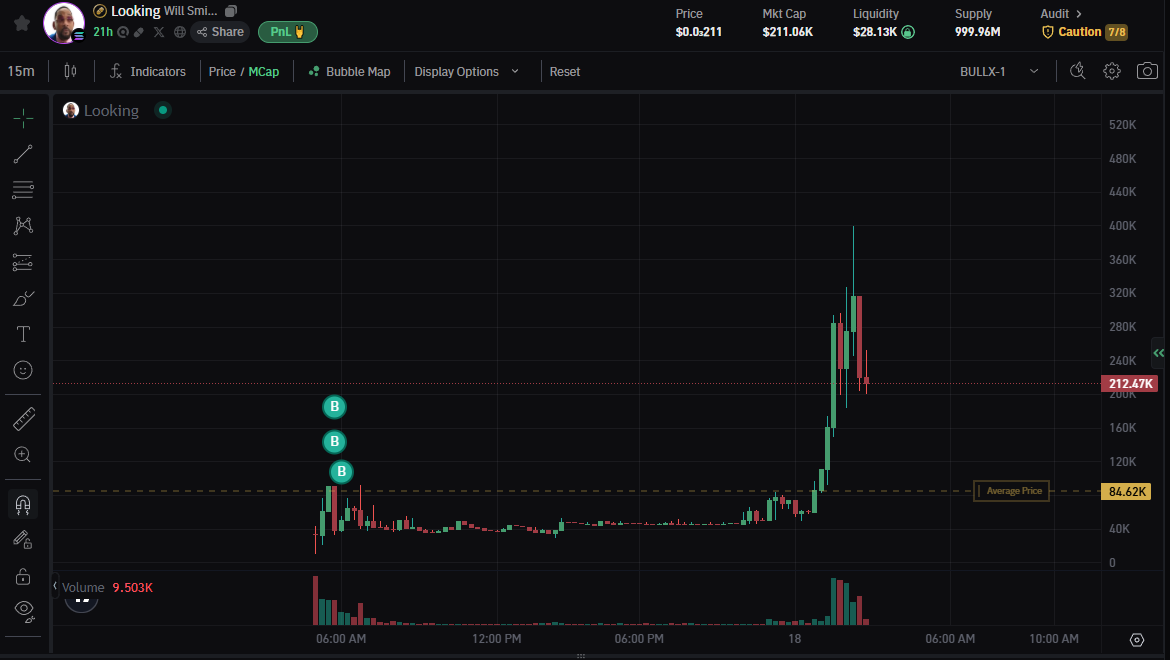Screen dimensions: 1170x660
Task: Click the 21h token age label
Action: click(x=103, y=32)
